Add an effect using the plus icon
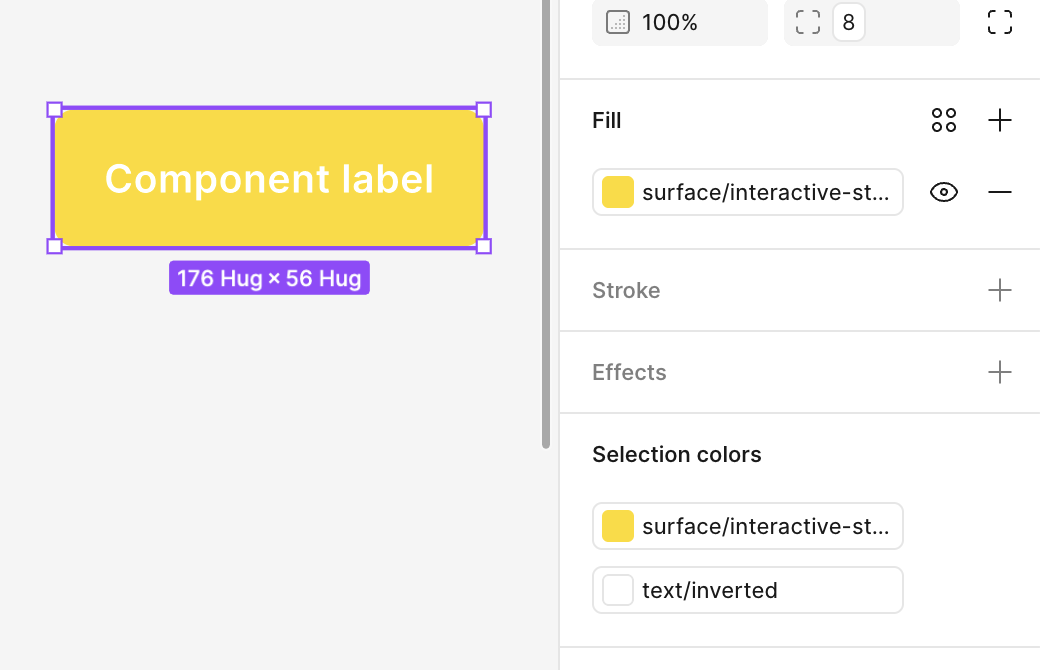The height and width of the screenshot is (670, 1040). point(1000,373)
